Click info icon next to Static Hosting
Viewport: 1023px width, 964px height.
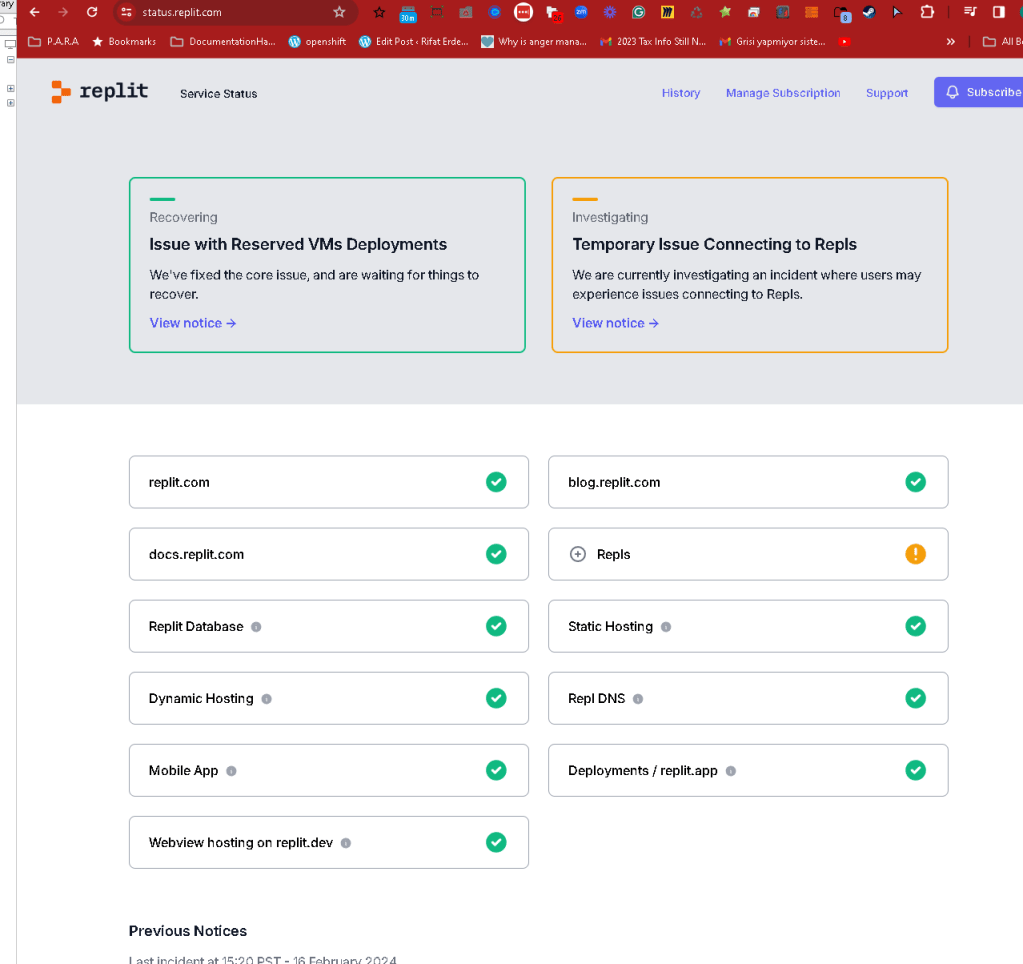click(x=665, y=627)
